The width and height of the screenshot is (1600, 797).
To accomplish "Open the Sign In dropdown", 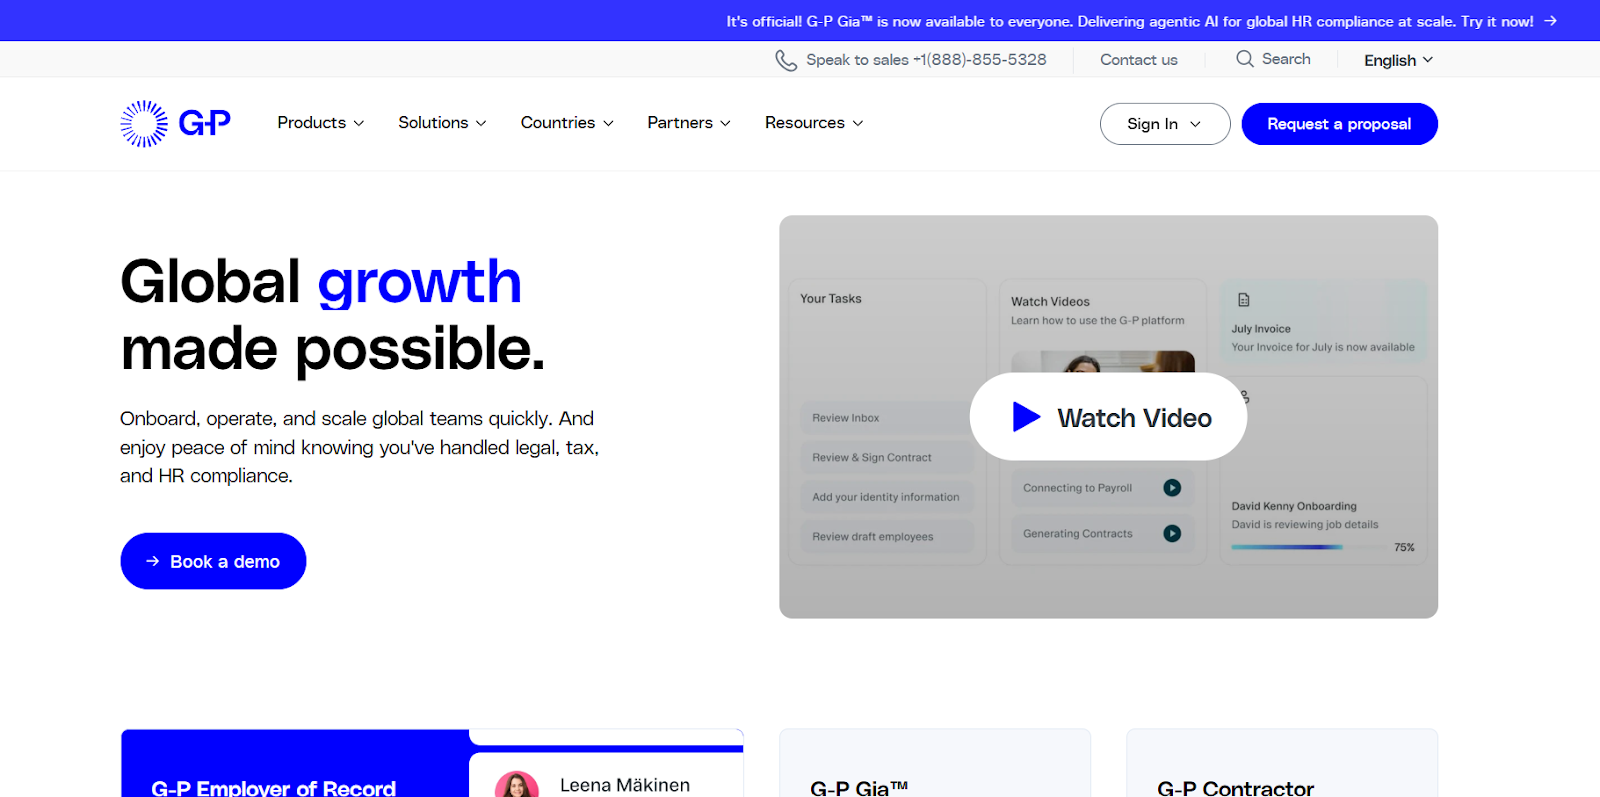I will coord(1165,124).
